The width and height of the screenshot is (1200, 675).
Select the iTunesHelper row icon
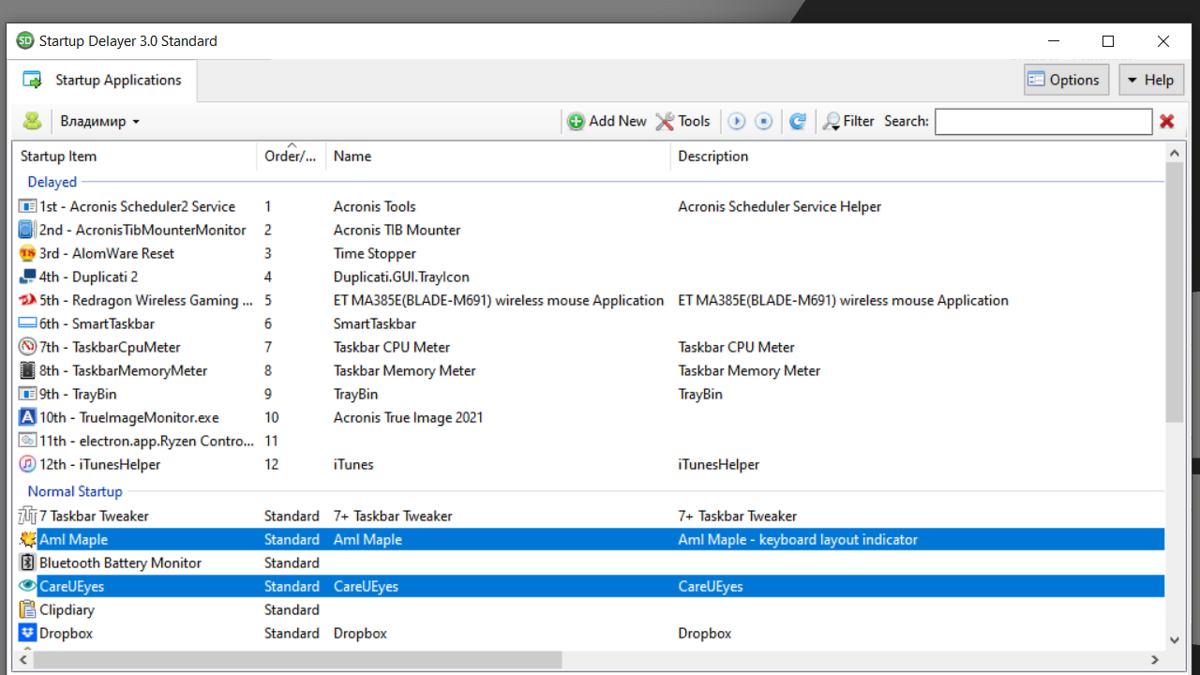(x=28, y=465)
